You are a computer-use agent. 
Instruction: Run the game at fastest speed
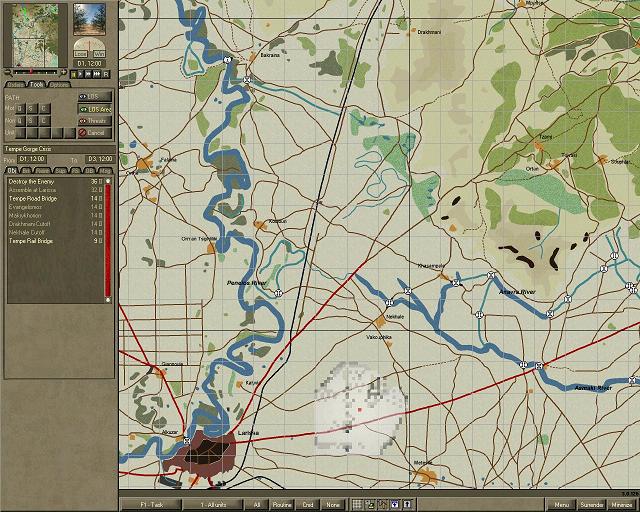(x=97, y=74)
